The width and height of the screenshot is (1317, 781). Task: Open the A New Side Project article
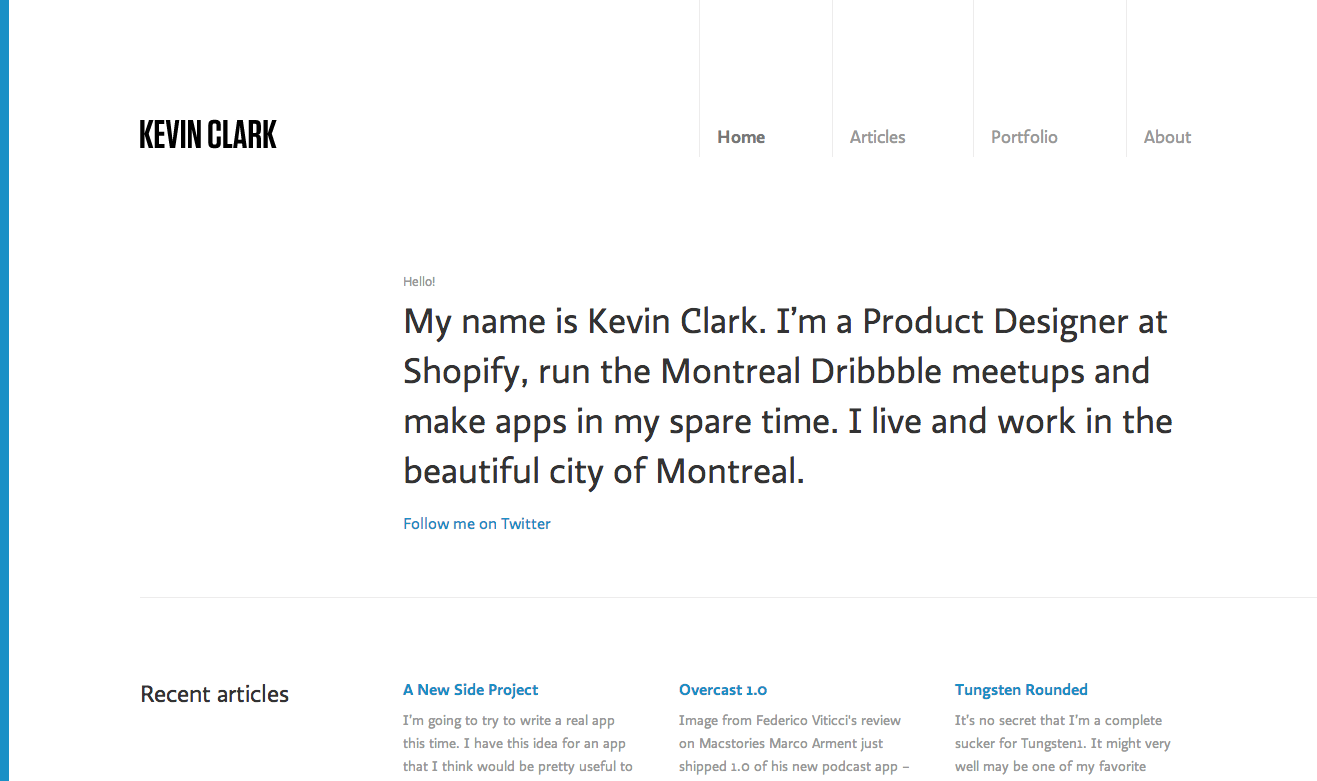(471, 690)
